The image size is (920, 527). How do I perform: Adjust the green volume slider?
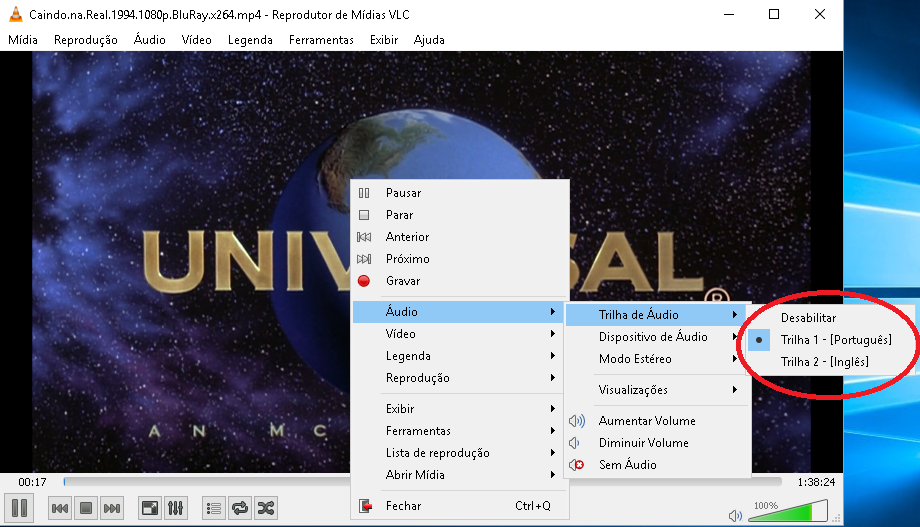[788, 511]
